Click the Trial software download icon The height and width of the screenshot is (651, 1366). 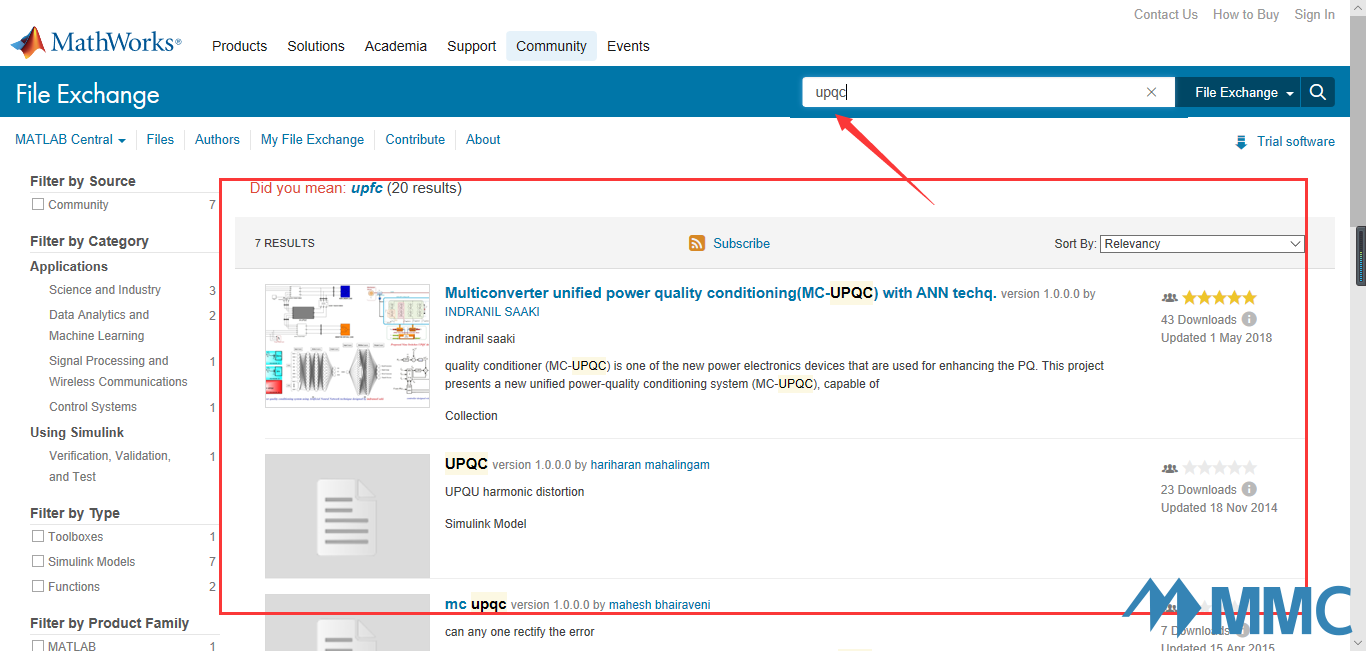(1241, 142)
